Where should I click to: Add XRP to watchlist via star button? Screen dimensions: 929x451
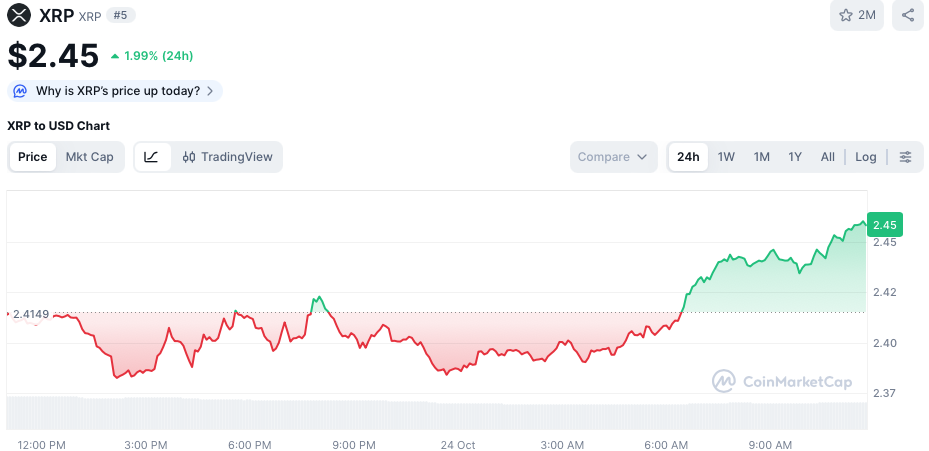click(857, 15)
